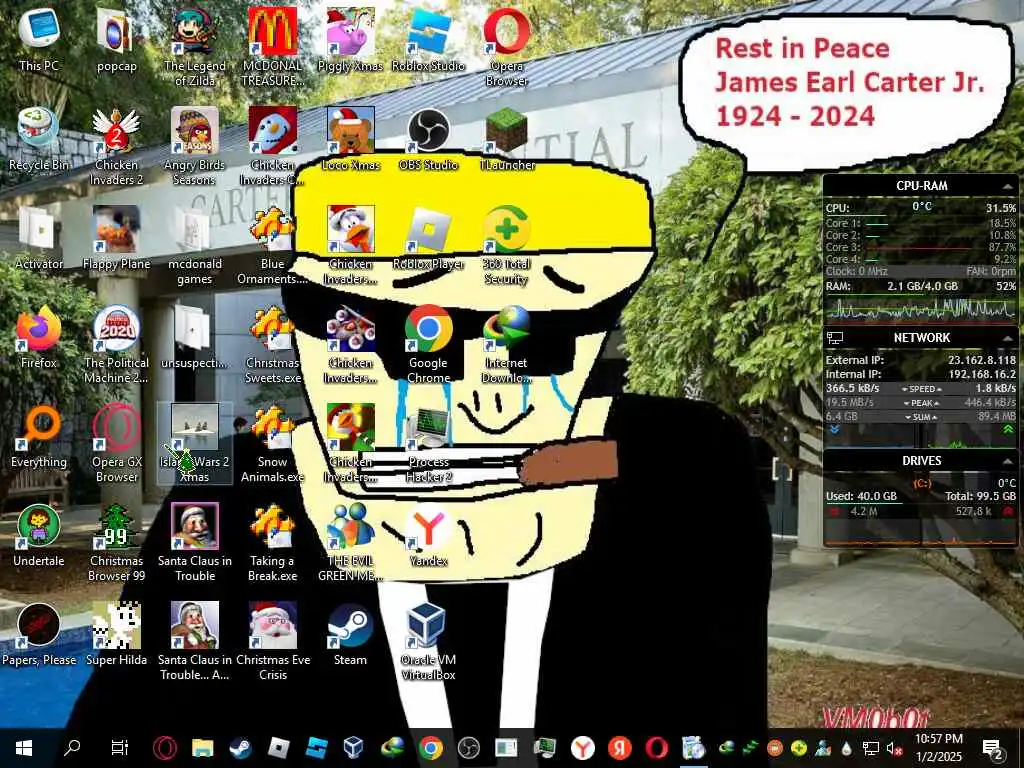Screen dimensions: 1024x768
Task: Open Roblox Studio desktop shortcut
Action: (428, 39)
